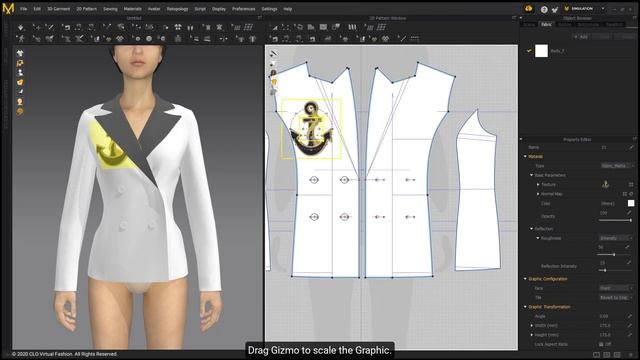Switch to the Fabric tab in Object Browser

click(x=546, y=24)
